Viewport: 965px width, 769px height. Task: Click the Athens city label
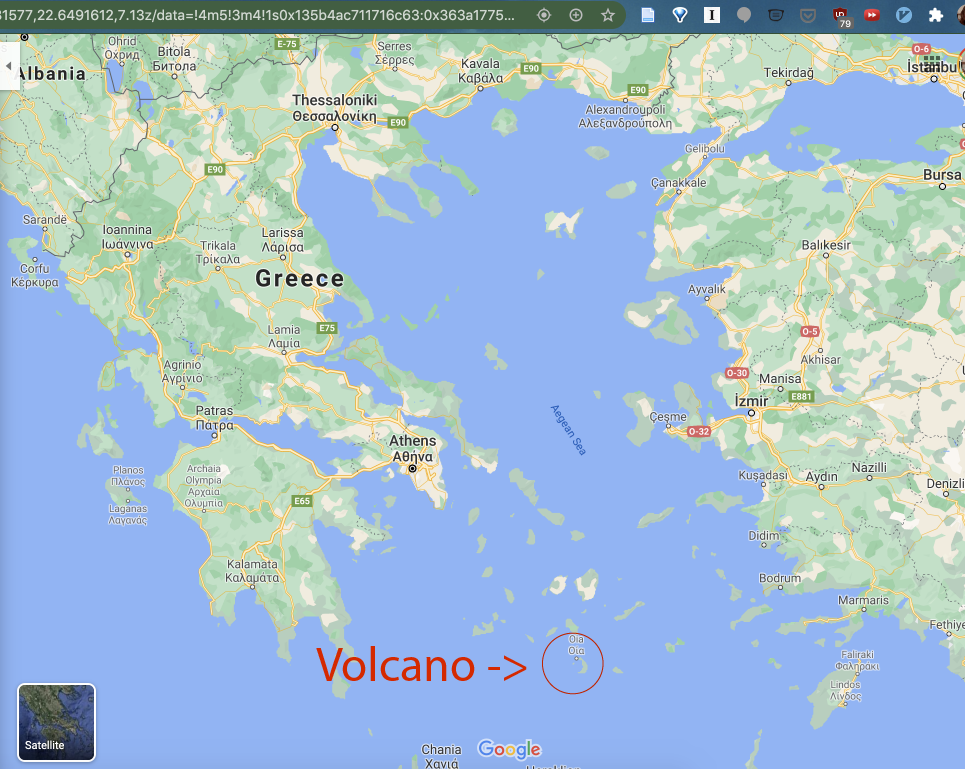coord(412,448)
